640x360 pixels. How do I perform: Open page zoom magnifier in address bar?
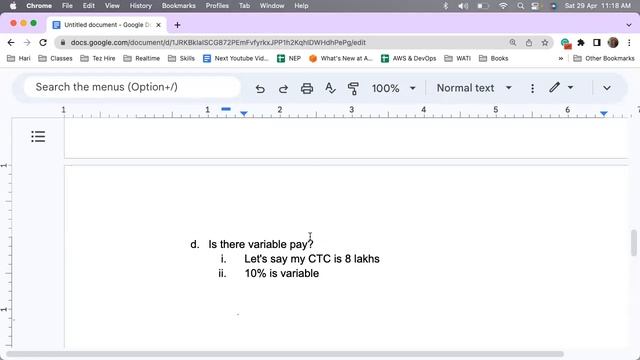[513, 42]
